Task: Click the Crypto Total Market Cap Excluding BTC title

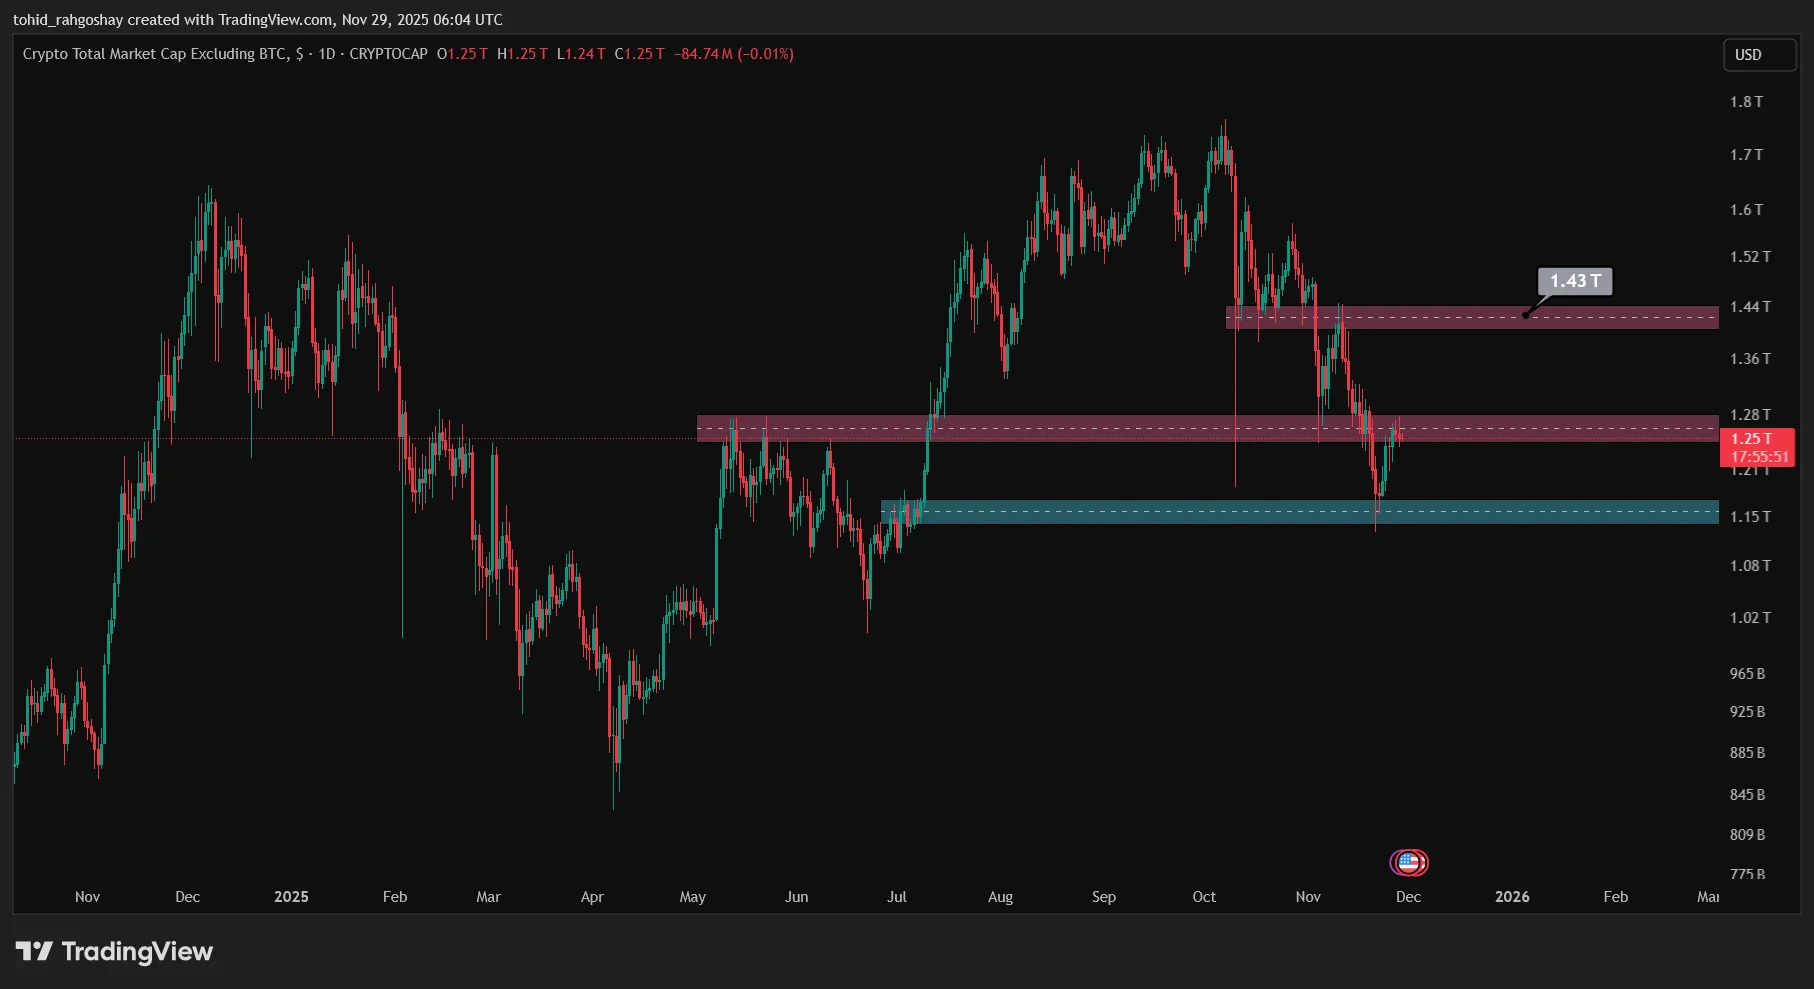Action: [154, 54]
